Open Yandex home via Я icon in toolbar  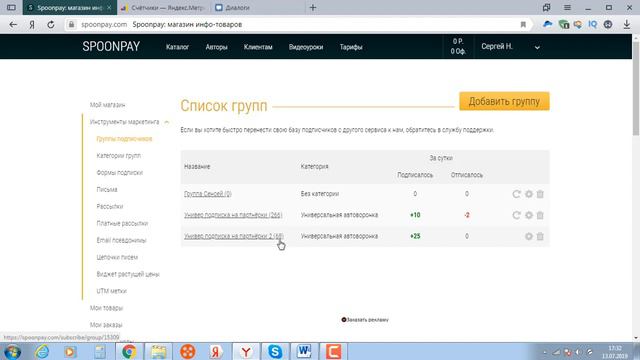32,24
